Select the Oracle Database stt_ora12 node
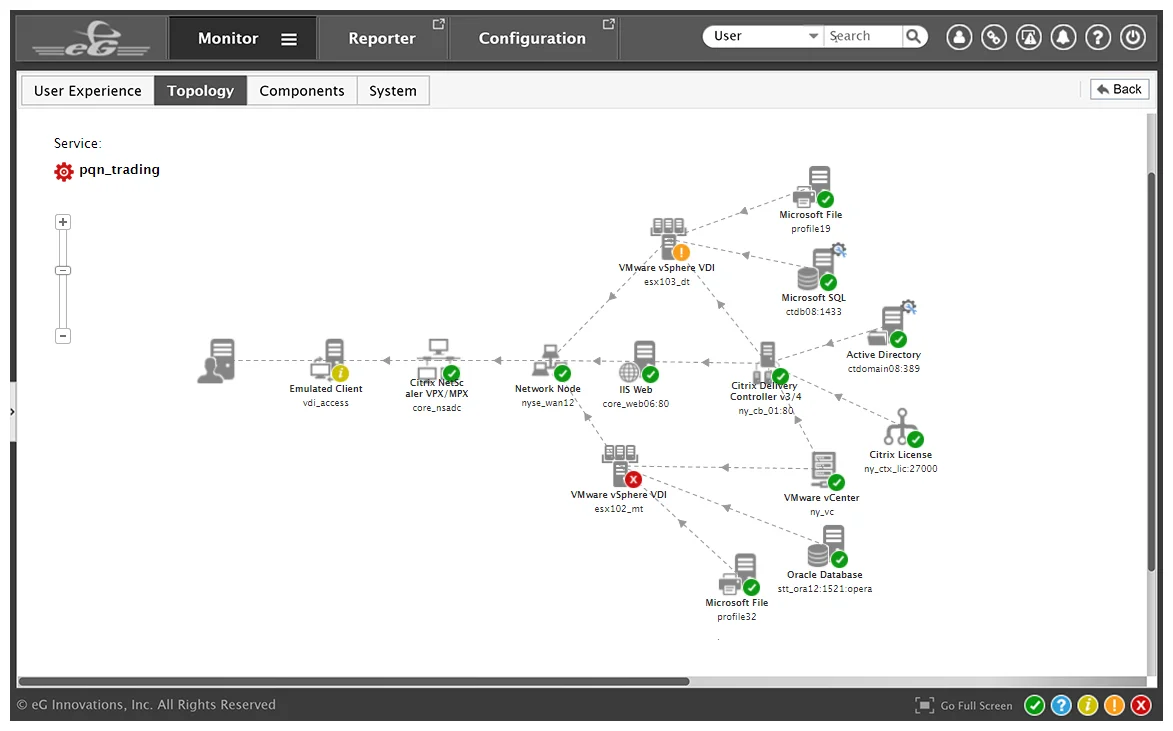This screenshot has height=731, width=1173. click(x=827, y=547)
